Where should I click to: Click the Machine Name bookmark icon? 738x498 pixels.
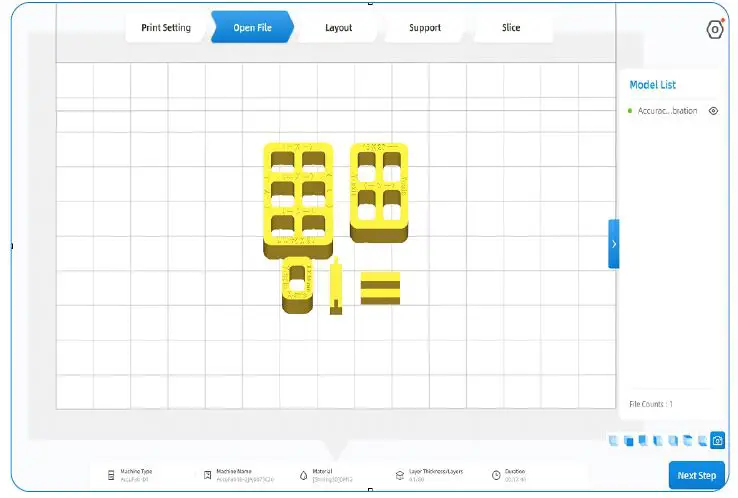coord(208,475)
